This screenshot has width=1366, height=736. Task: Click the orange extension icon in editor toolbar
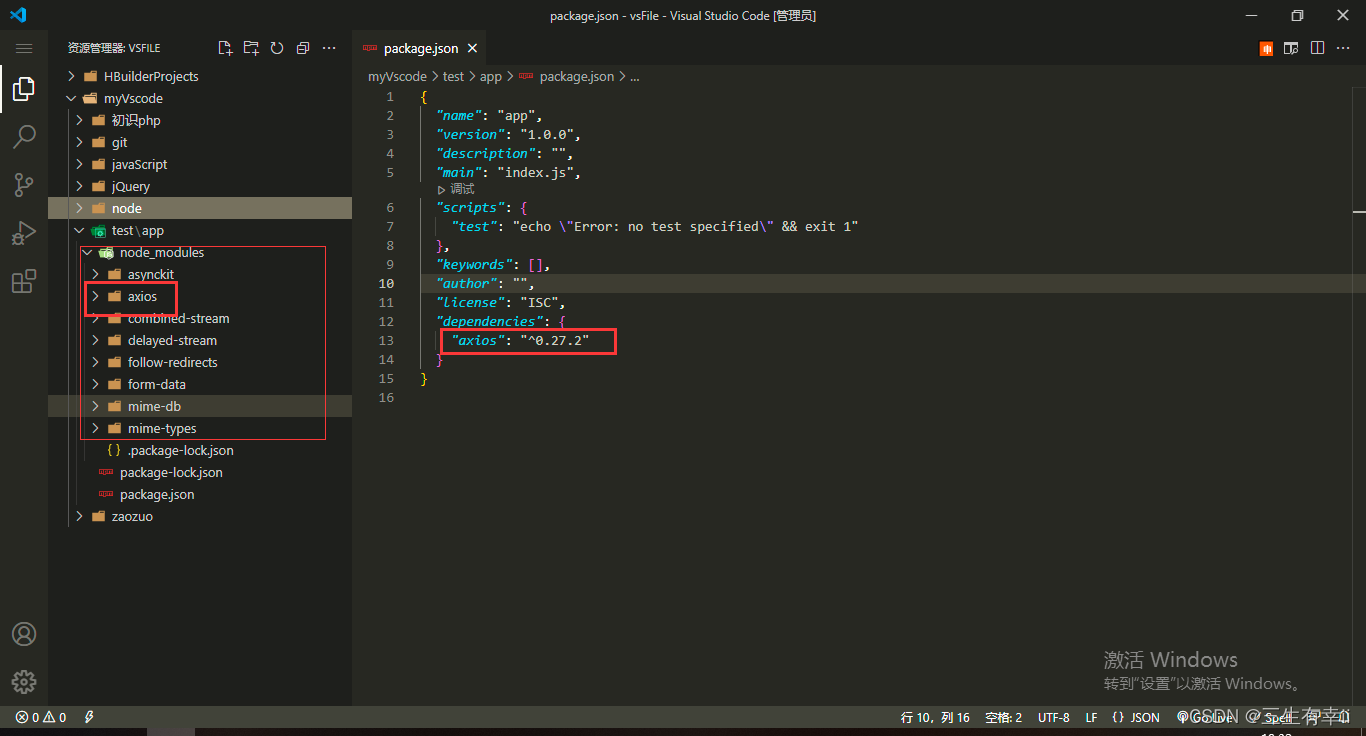click(1267, 48)
